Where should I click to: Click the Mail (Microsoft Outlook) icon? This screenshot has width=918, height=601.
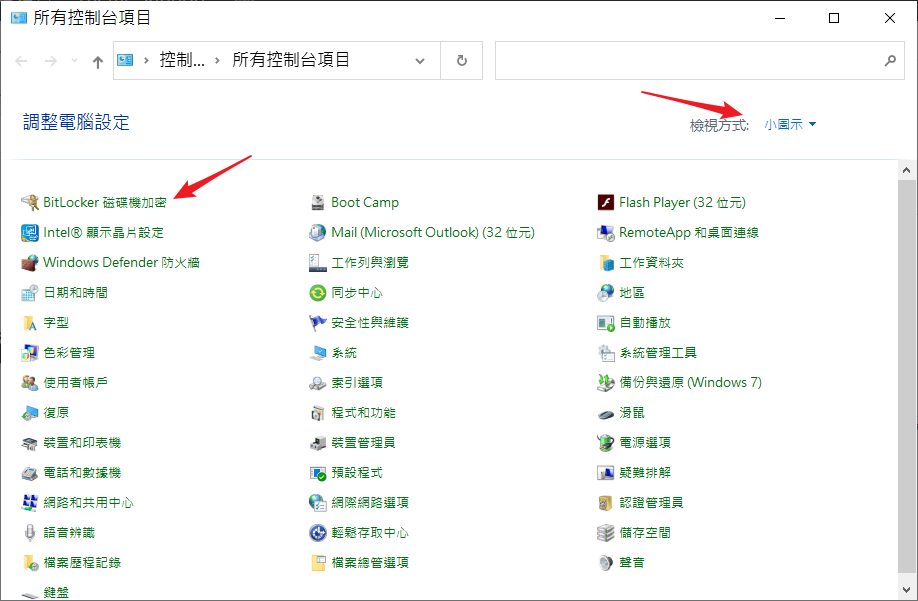click(x=318, y=232)
